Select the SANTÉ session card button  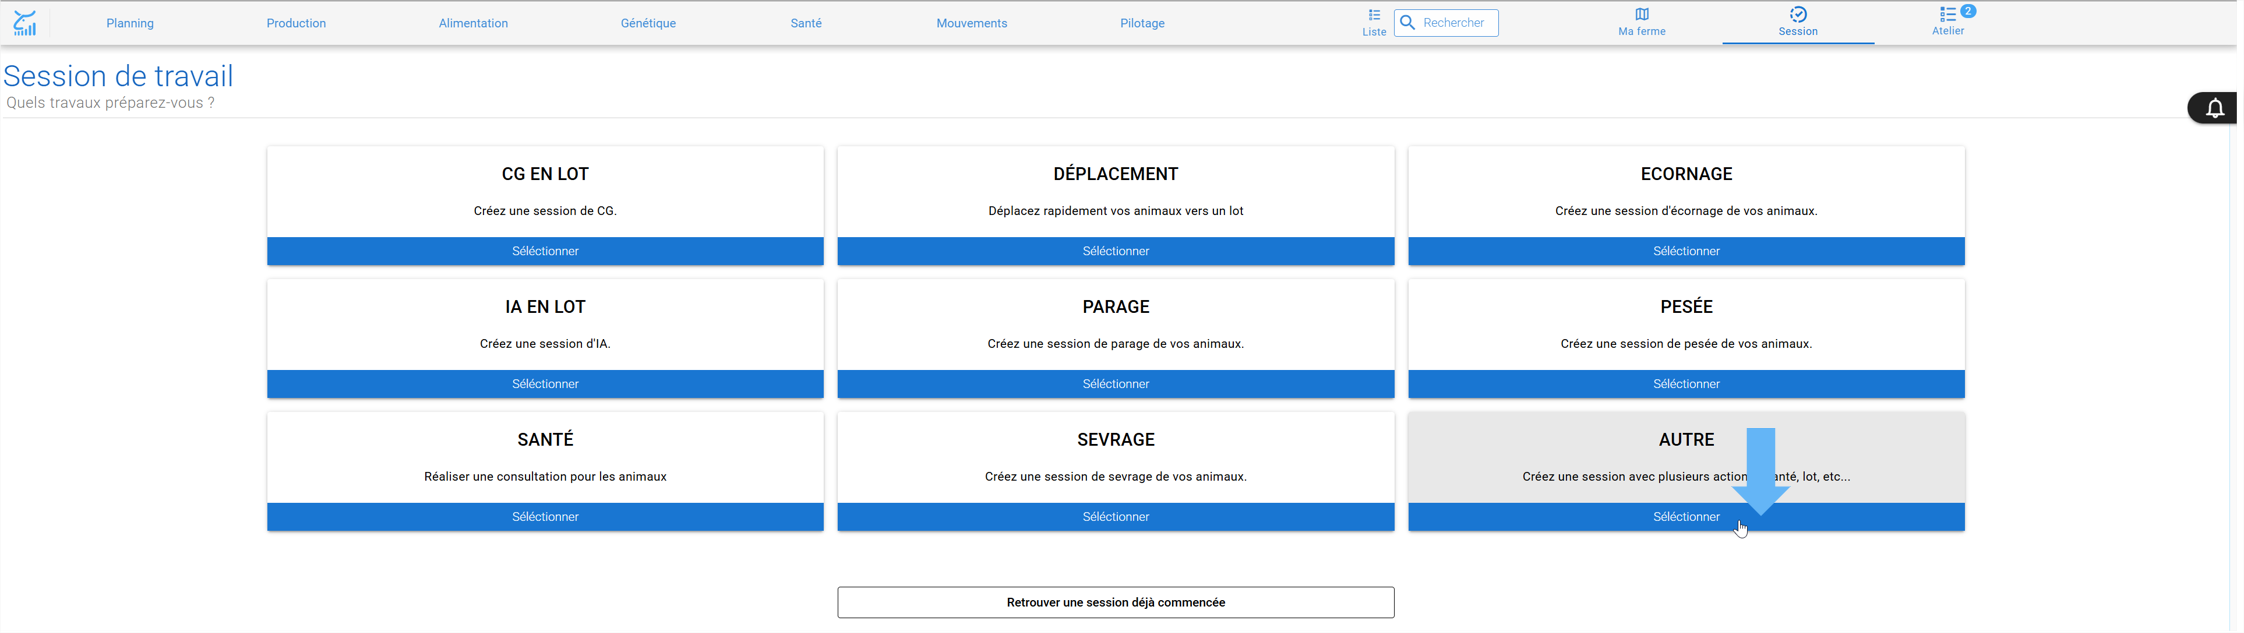pos(545,517)
